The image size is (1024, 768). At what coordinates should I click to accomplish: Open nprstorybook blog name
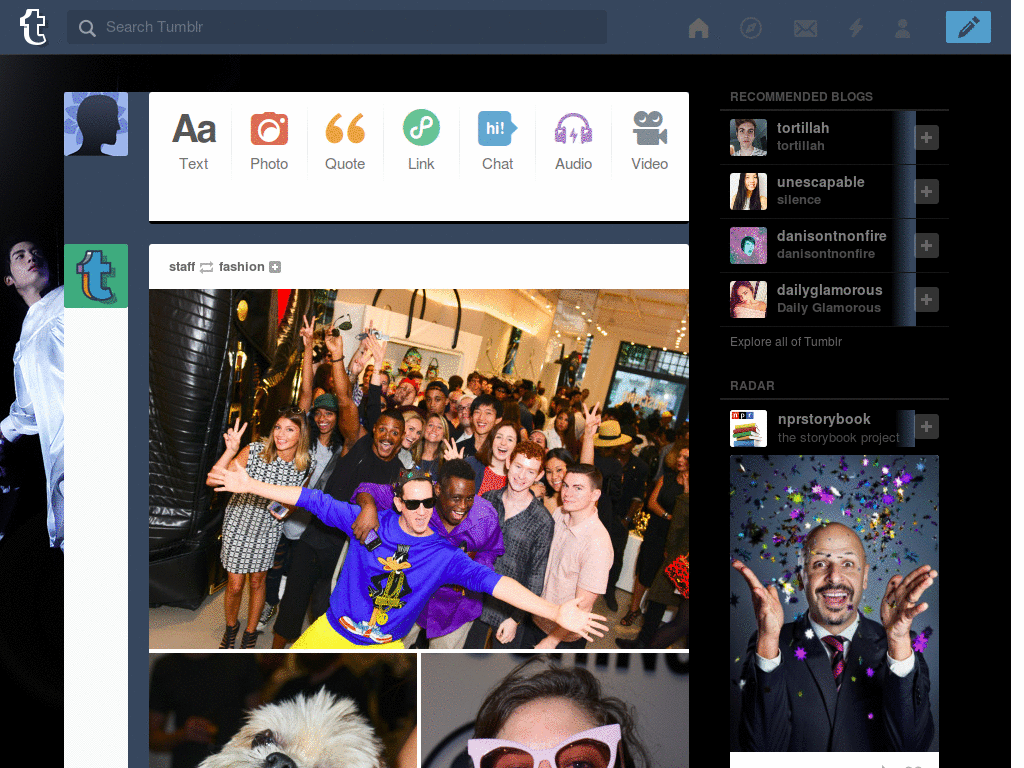pos(824,419)
